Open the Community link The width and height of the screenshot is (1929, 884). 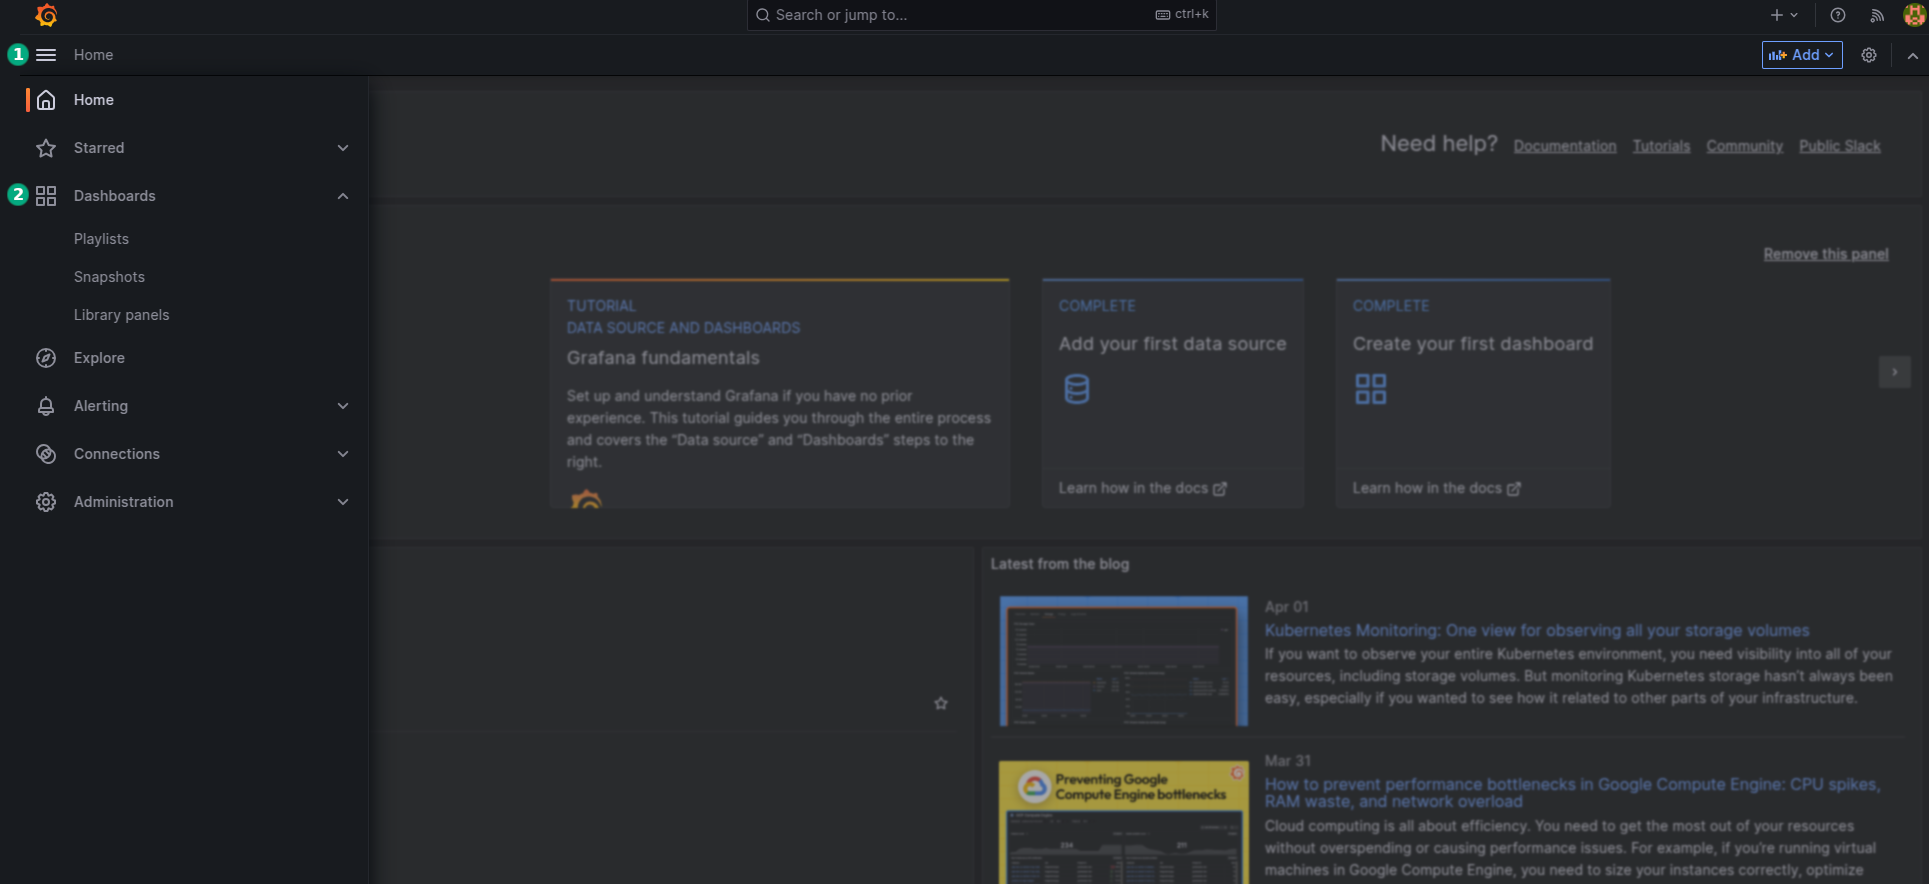[x=1744, y=146]
